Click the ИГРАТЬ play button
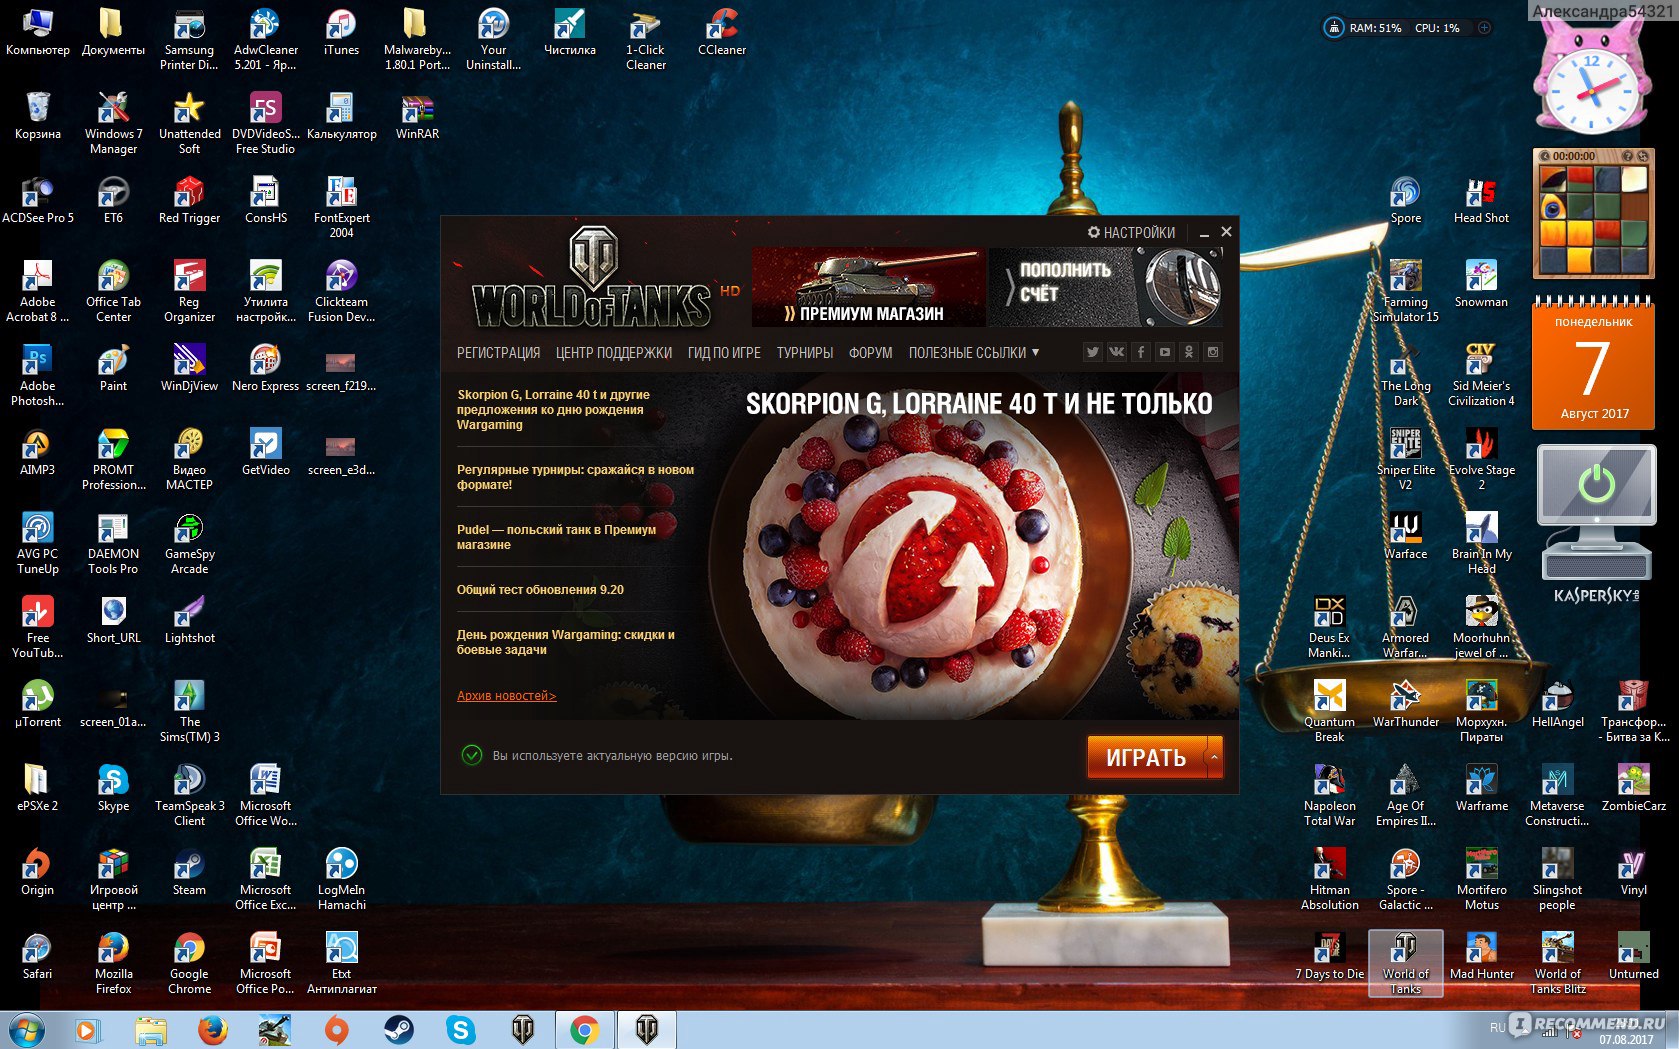The height and width of the screenshot is (1049, 1679). click(x=1146, y=758)
